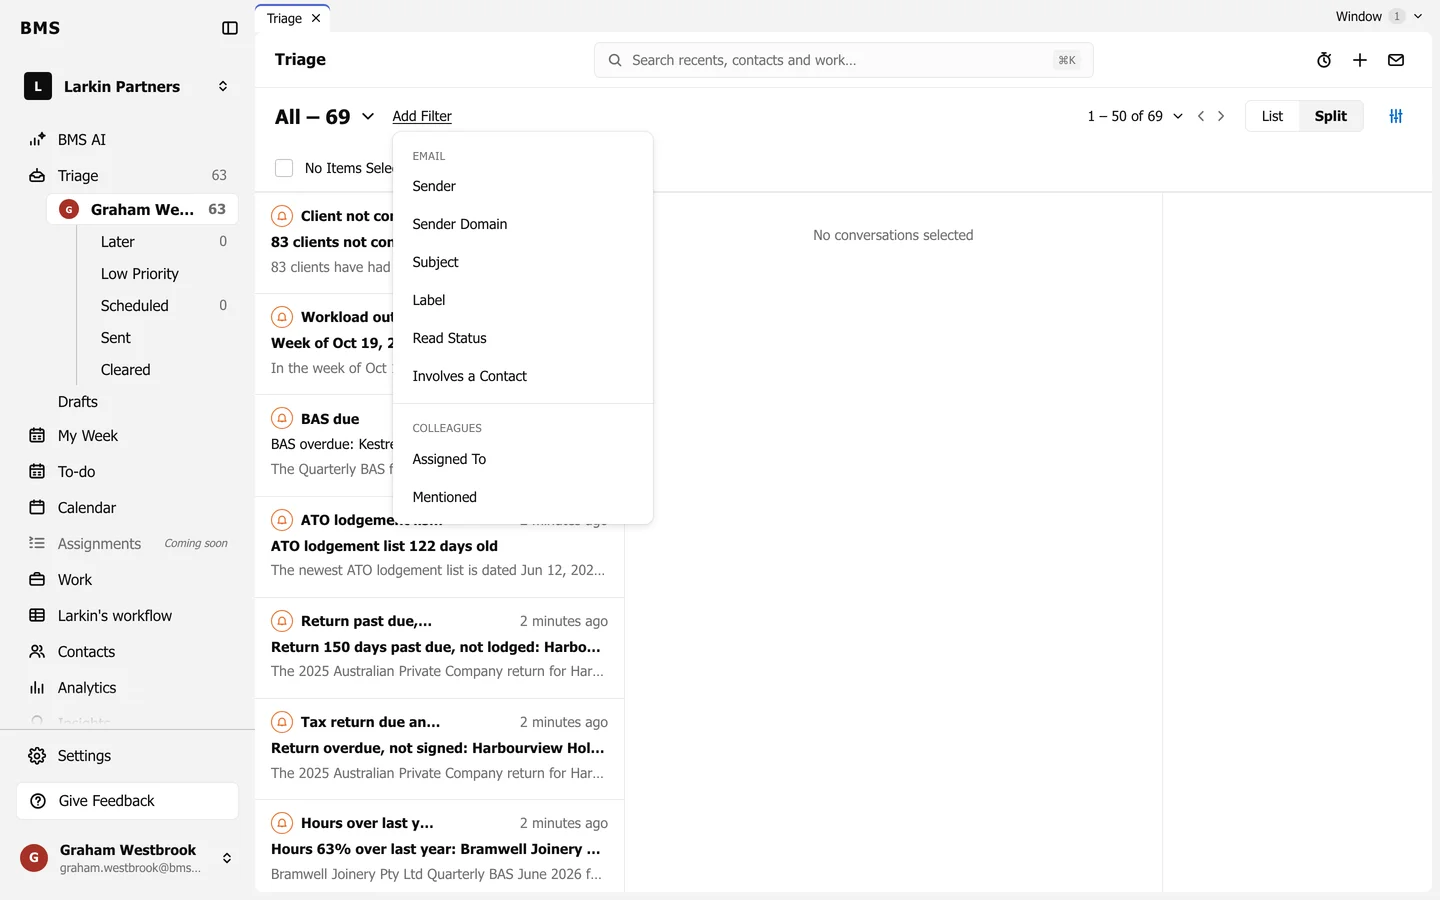Open BMS AI sparkle icon
This screenshot has width=1440, height=900.
pyautogui.click(x=37, y=140)
